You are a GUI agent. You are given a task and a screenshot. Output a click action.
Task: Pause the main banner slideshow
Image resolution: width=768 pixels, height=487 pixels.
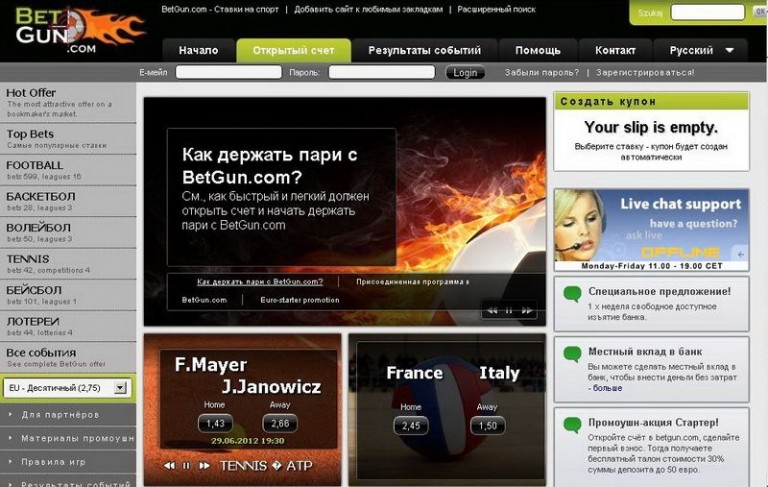509,310
